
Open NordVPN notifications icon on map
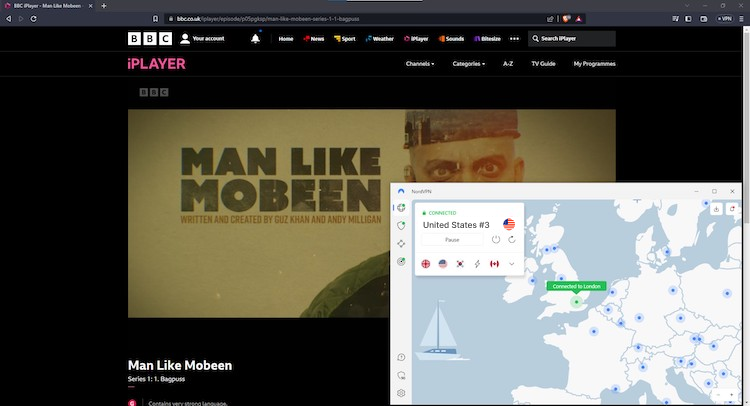[732, 209]
